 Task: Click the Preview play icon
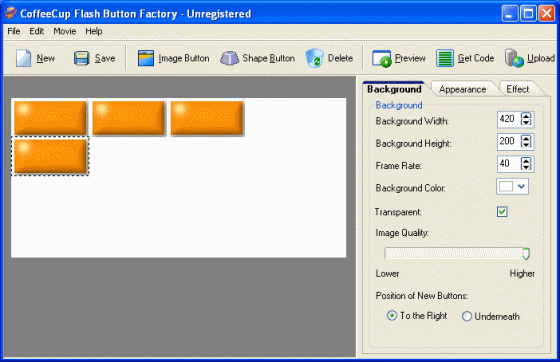[381, 58]
